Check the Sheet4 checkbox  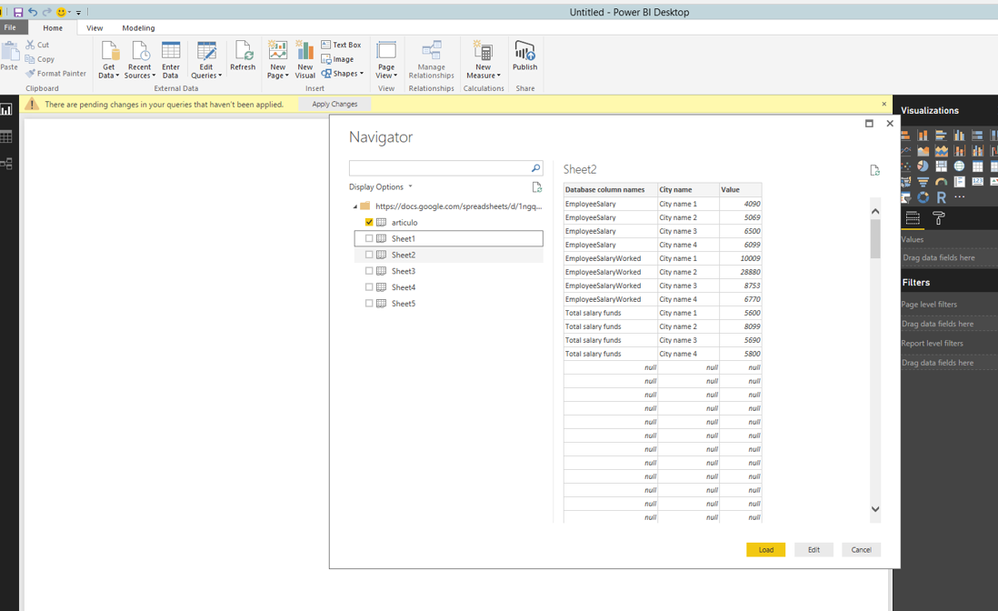369,287
